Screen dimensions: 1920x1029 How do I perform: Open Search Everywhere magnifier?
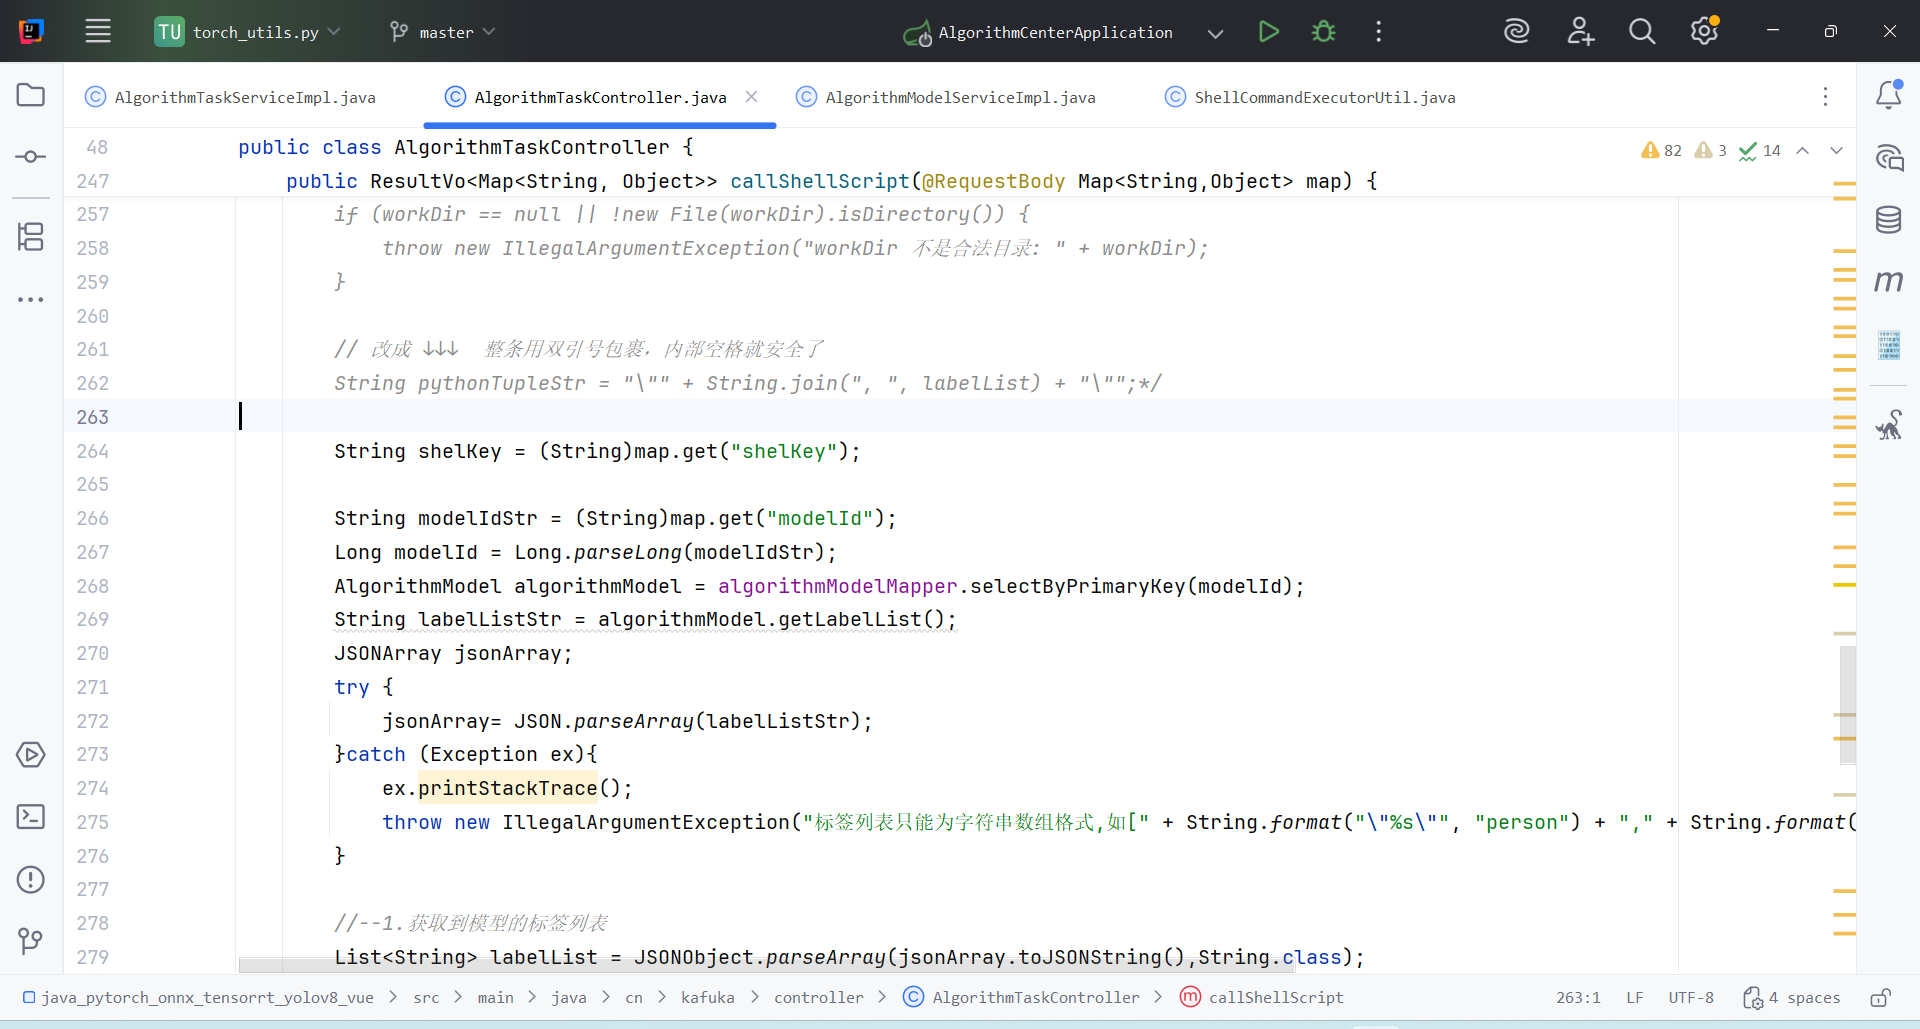coord(1642,31)
